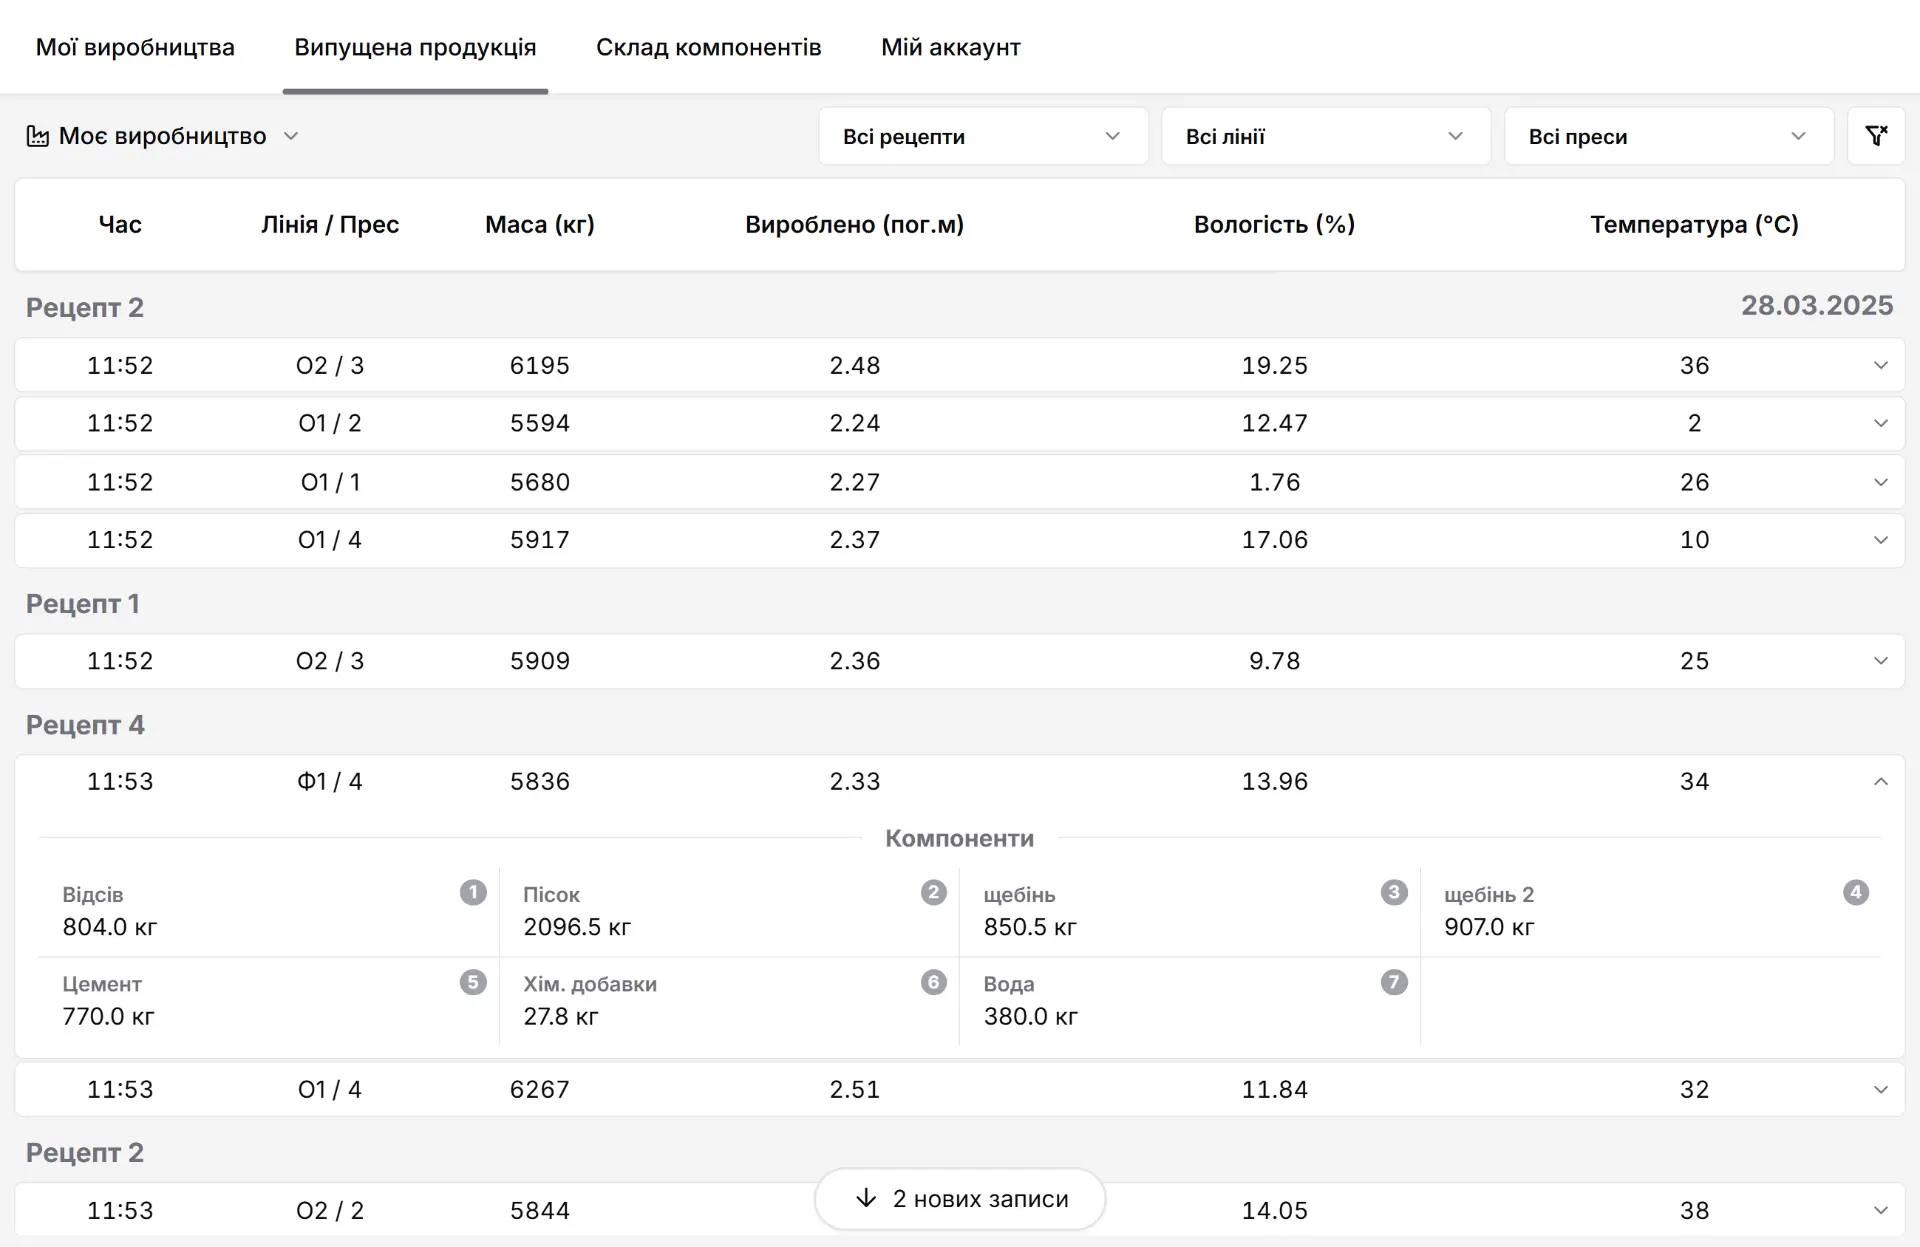
Task: Go to Мої виробництва tab
Action: coord(135,47)
